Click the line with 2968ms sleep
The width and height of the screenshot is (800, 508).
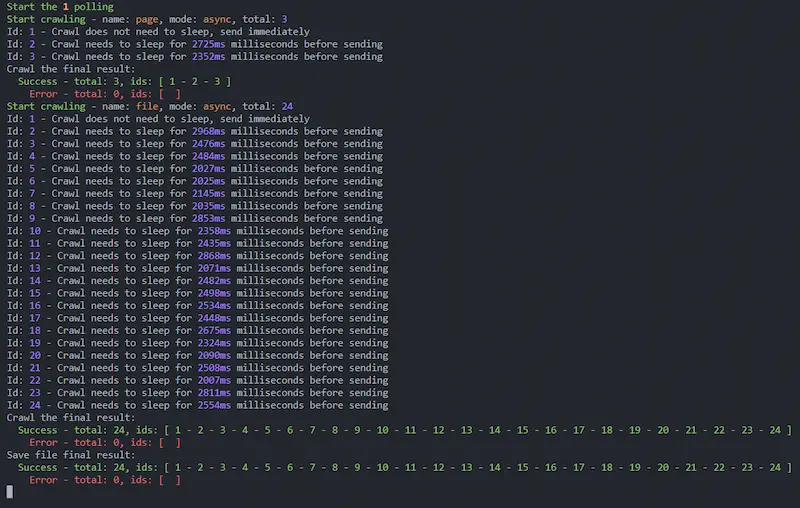coord(194,132)
